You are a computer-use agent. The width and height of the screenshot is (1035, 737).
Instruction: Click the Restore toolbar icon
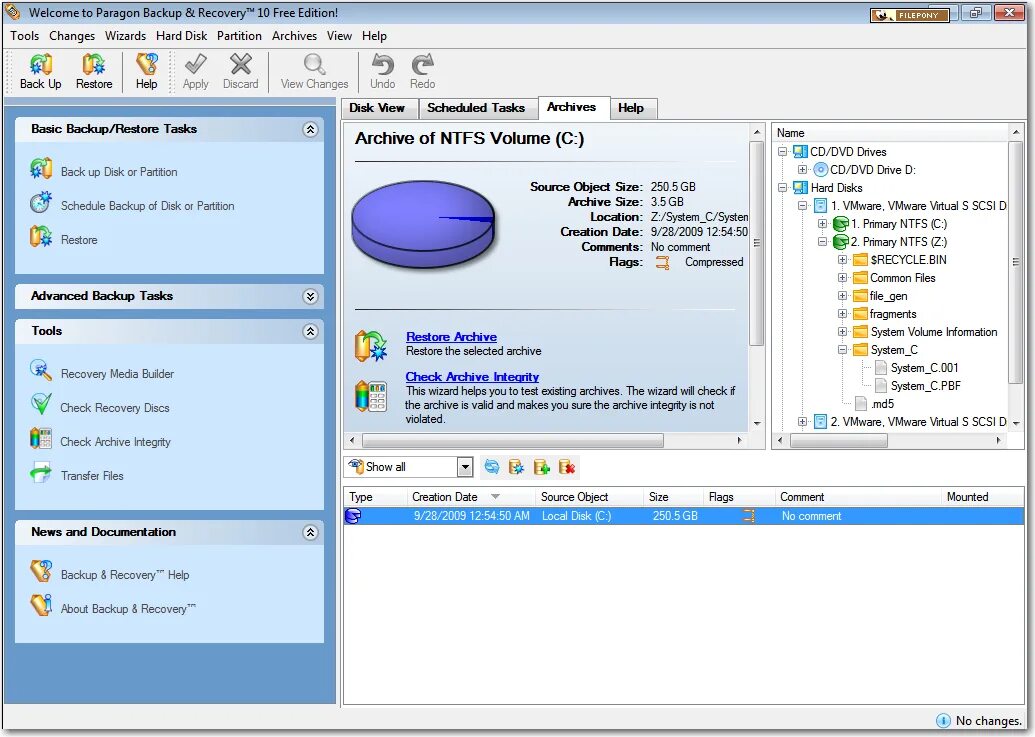click(94, 65)
